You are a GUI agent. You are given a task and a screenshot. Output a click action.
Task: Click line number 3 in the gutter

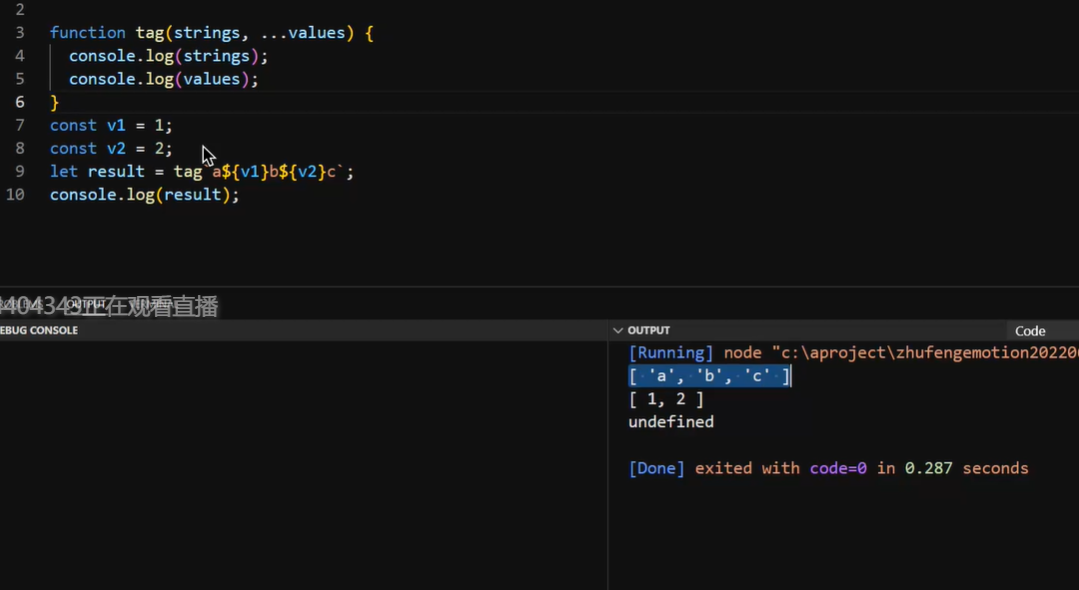pyautogui.click(x=20, y=33)
